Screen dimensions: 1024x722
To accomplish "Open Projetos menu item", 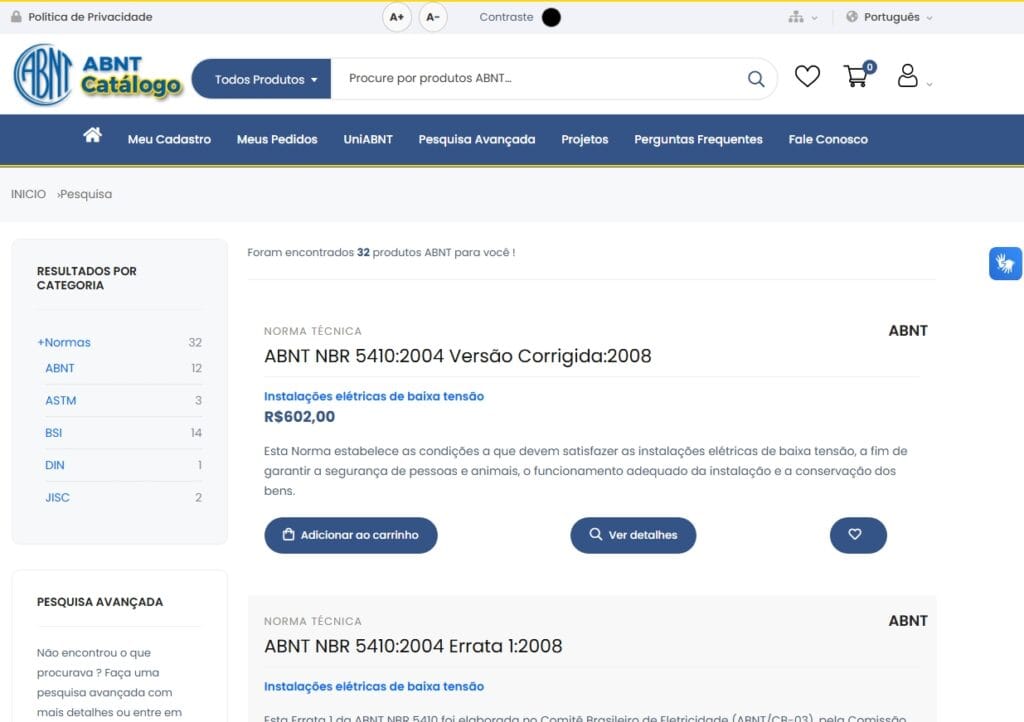I will [584, 139].
